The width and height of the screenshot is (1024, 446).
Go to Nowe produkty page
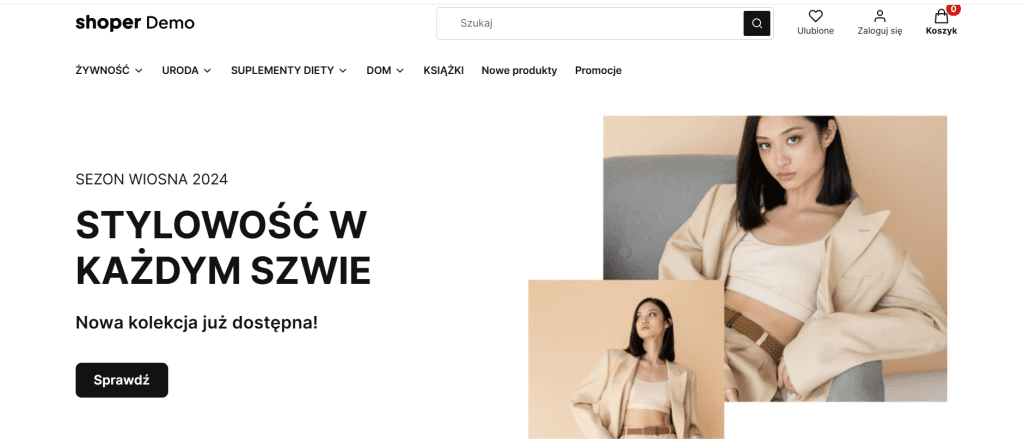[519, 71]
